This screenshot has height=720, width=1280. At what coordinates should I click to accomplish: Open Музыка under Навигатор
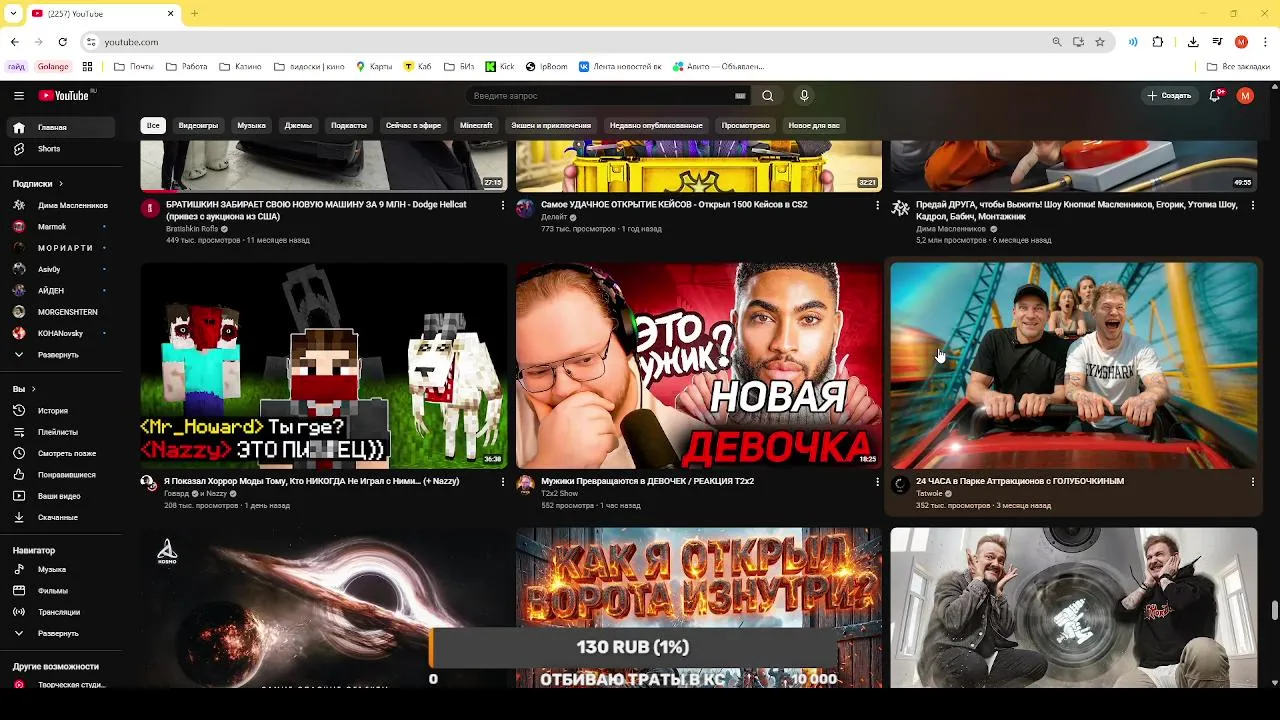[x=62, y=570]
